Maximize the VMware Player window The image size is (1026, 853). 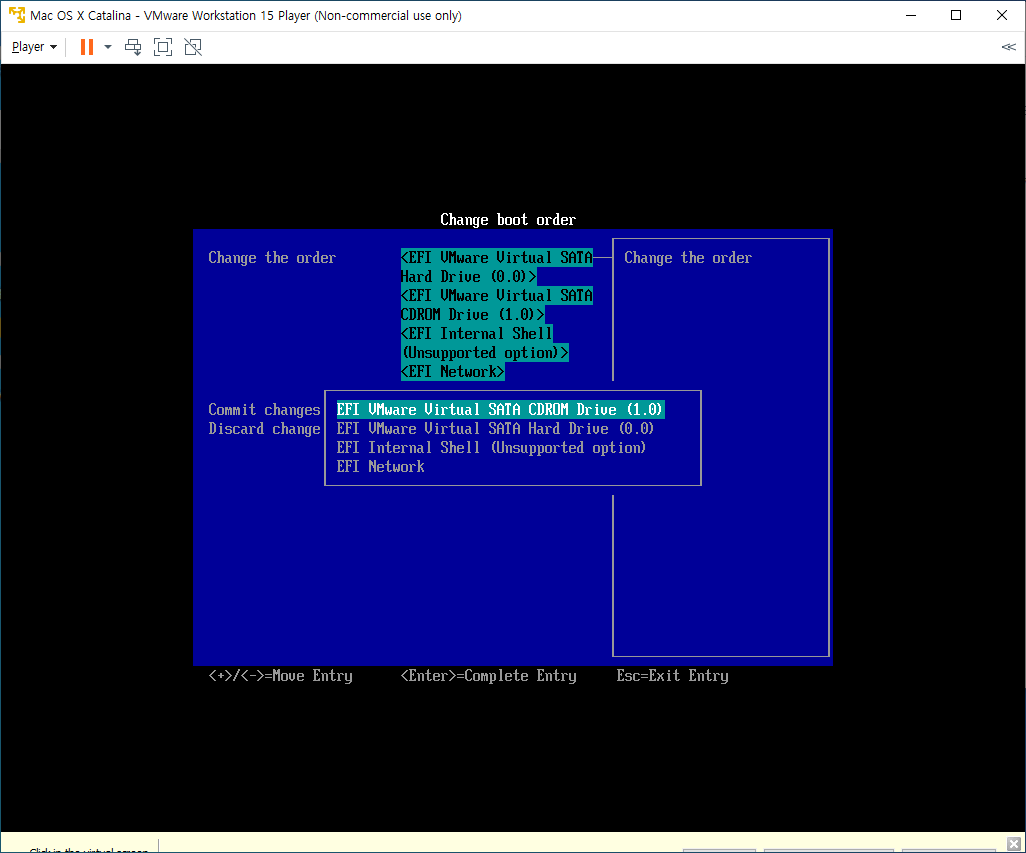click(x=956, y=15)
